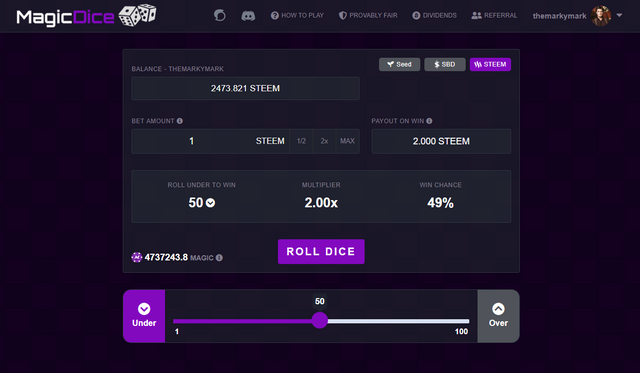Click the 49% win chance value
The width and height of the screenshot is (640, 373).
(x=440, y=203)
